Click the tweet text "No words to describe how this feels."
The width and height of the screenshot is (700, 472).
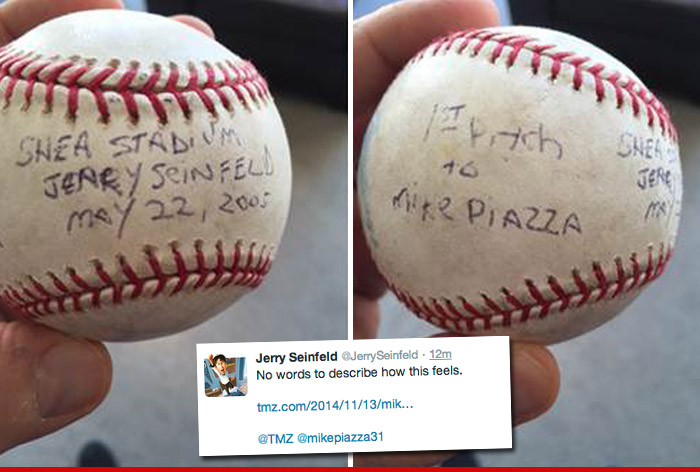(359, 372)
